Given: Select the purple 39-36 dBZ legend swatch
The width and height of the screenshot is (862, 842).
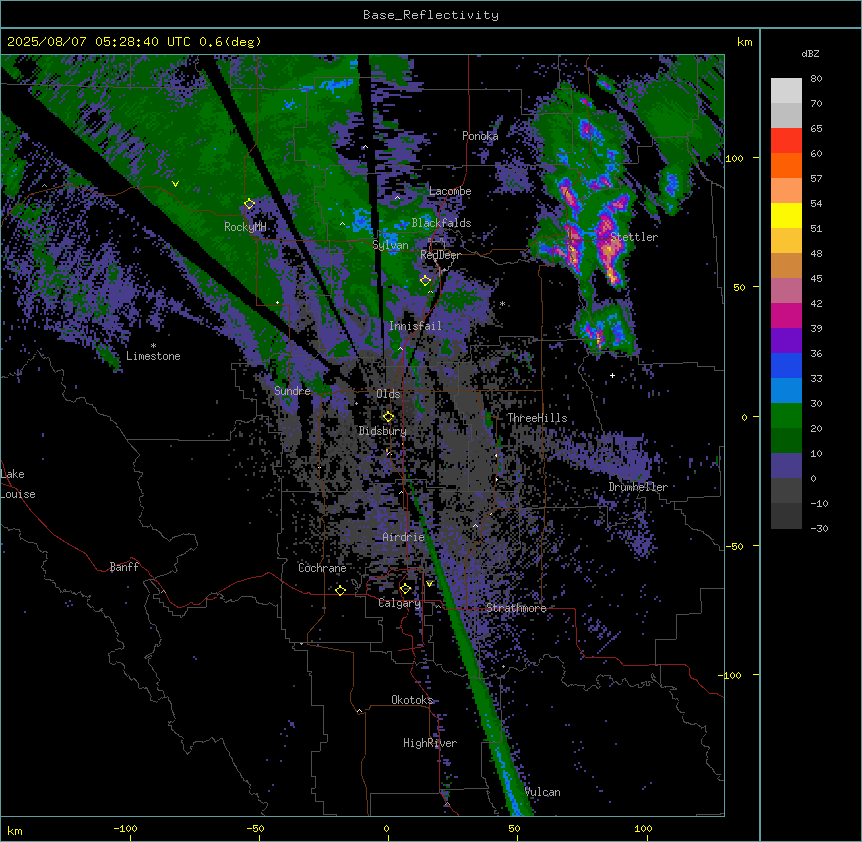Looking at the screenshot, I should coord(786,341).
